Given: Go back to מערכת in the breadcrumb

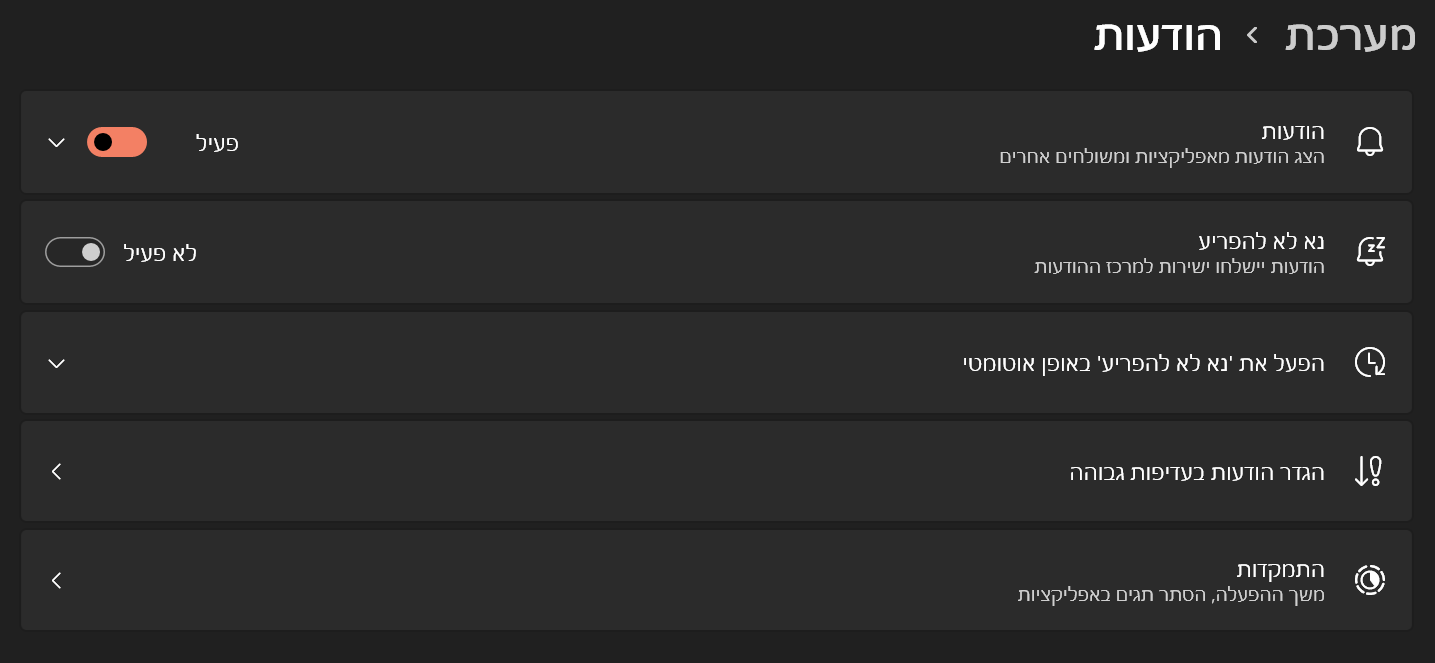Looking at the screenshot, I should [1350, 36].
